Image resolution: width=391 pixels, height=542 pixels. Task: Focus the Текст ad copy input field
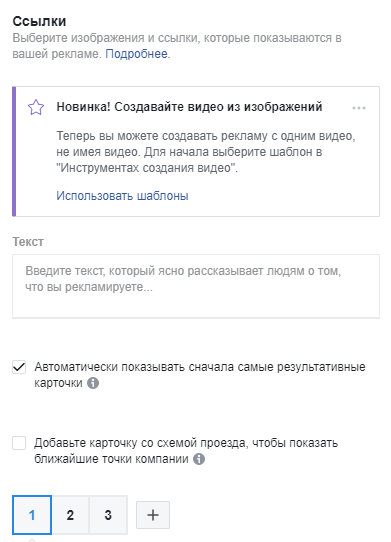click(196, 286)
